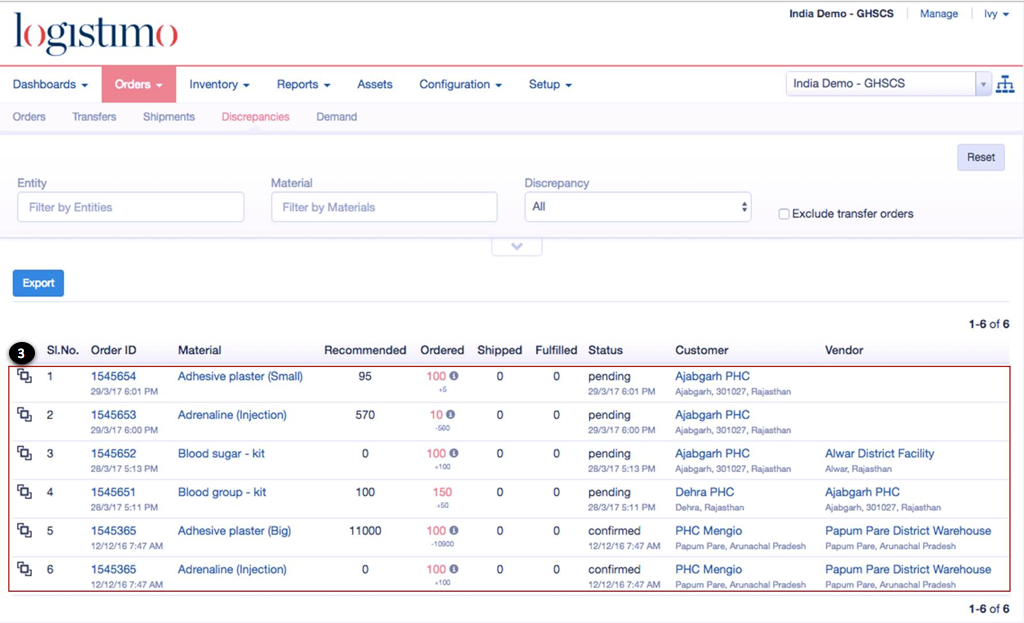
Task: Show info for Adhesive plaster (Small) ordered quantity
Action: 453,376
